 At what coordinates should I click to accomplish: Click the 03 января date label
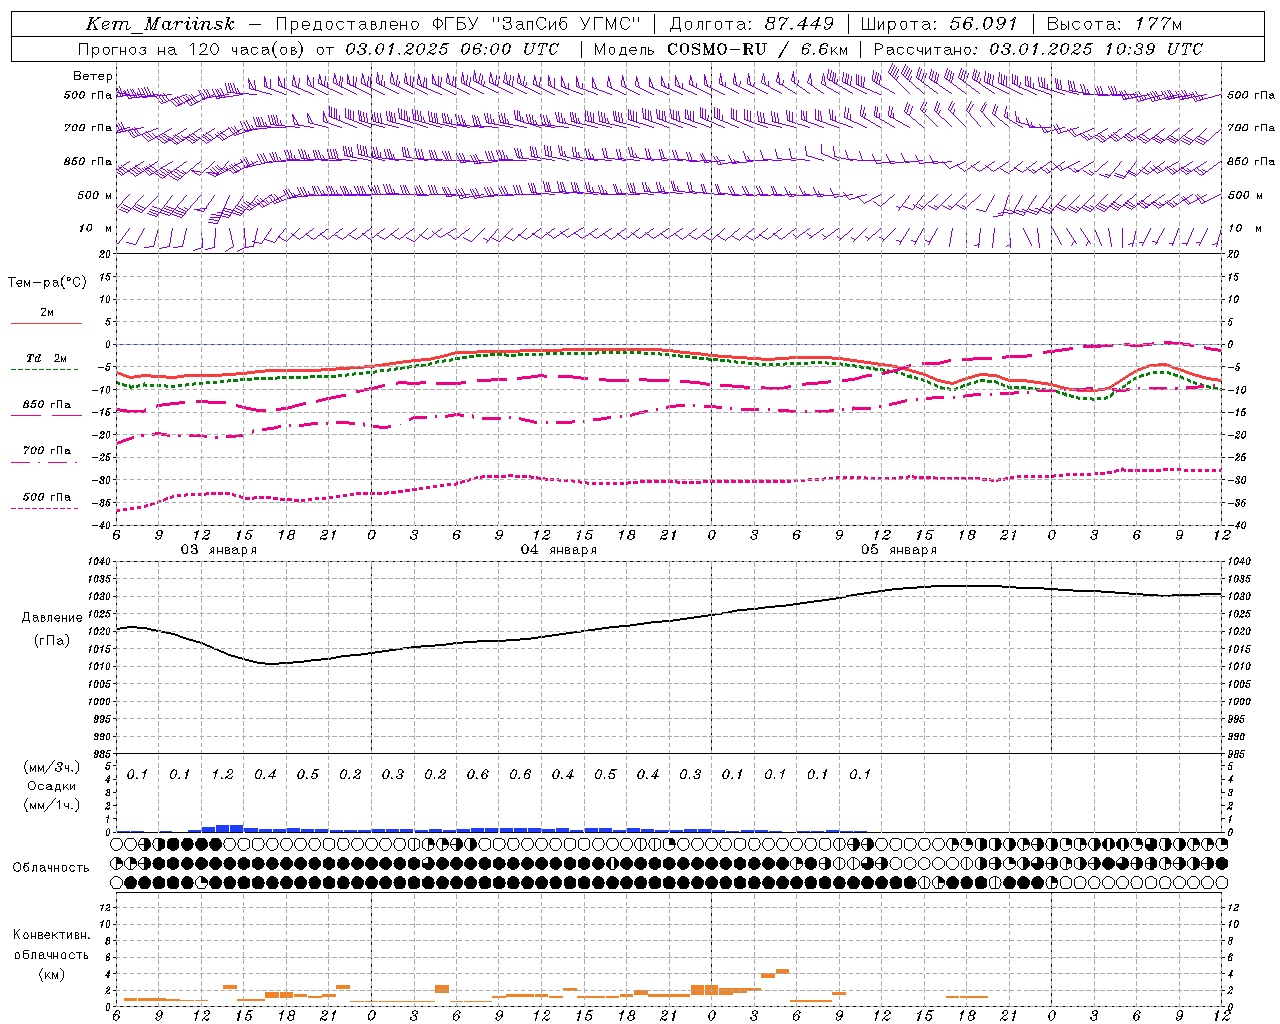(218, 549)
